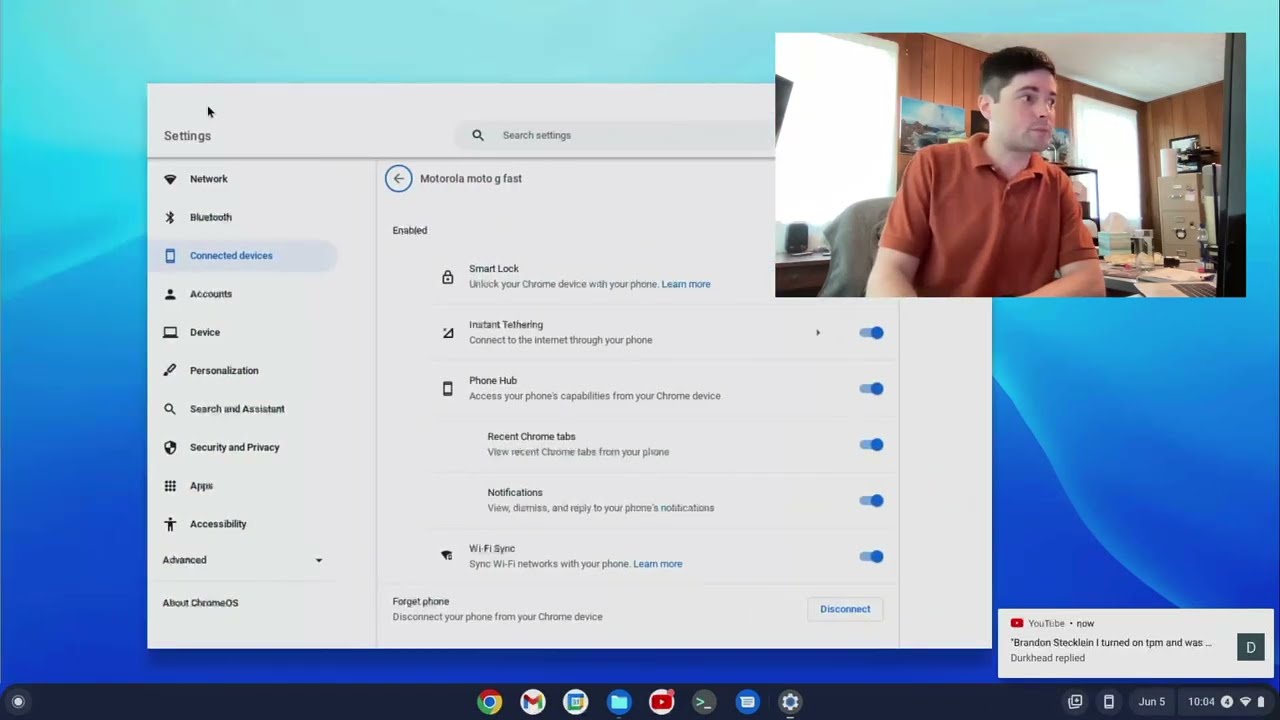
Task: Open the launcher circle button
Action: click(18, 702)
